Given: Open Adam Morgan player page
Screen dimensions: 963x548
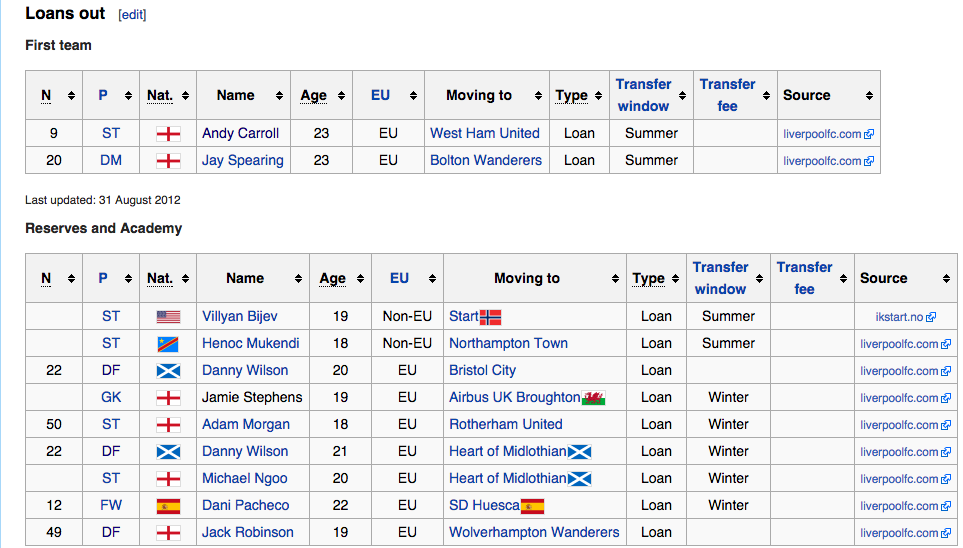Looking at the screenshot, I should [246, 425].
